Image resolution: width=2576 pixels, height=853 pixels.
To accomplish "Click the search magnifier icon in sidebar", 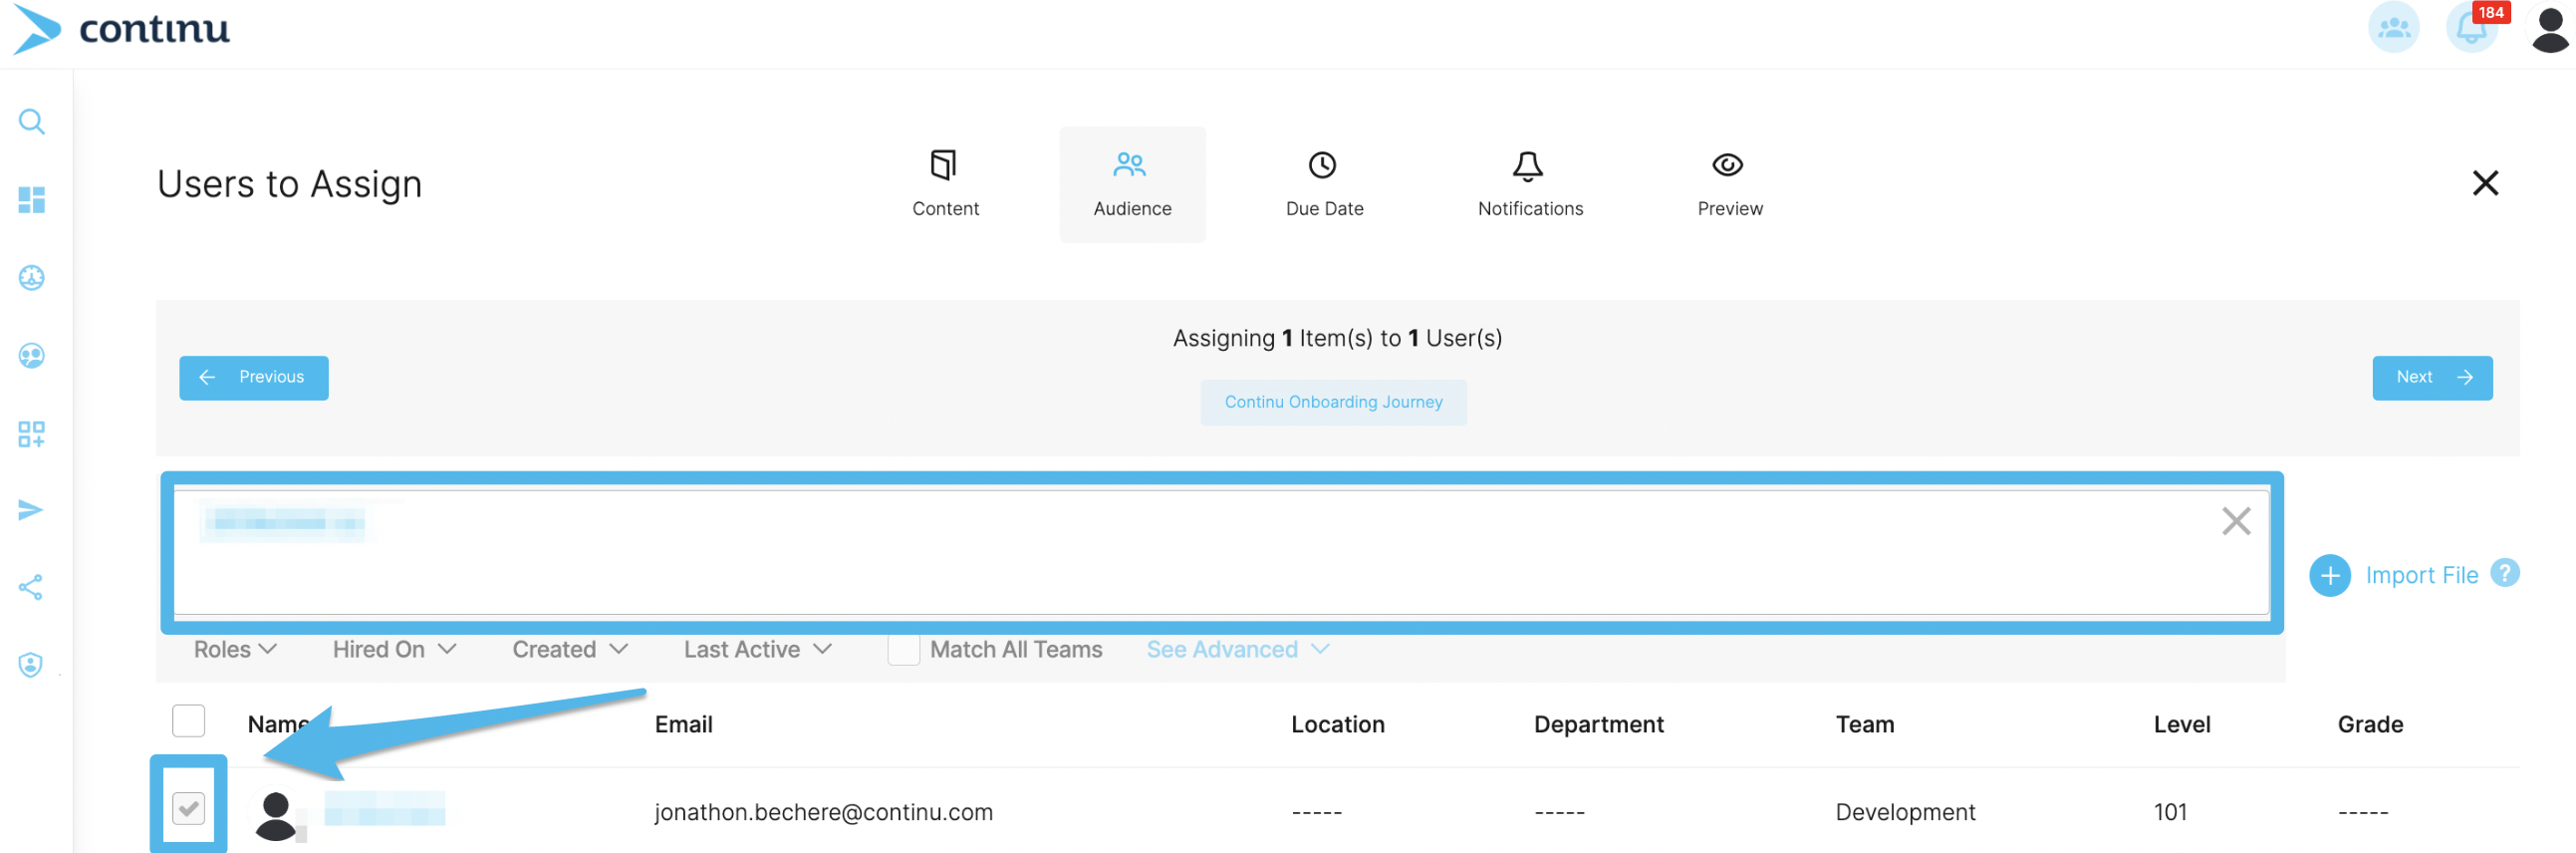I will coord(32,122).
